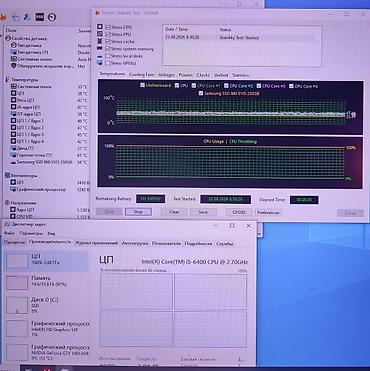The width and height of the screenshot is (370, 371).
Task: Select ЦП performance item in Task Manager
Action: pyautogui.click(x=47, y=261)
